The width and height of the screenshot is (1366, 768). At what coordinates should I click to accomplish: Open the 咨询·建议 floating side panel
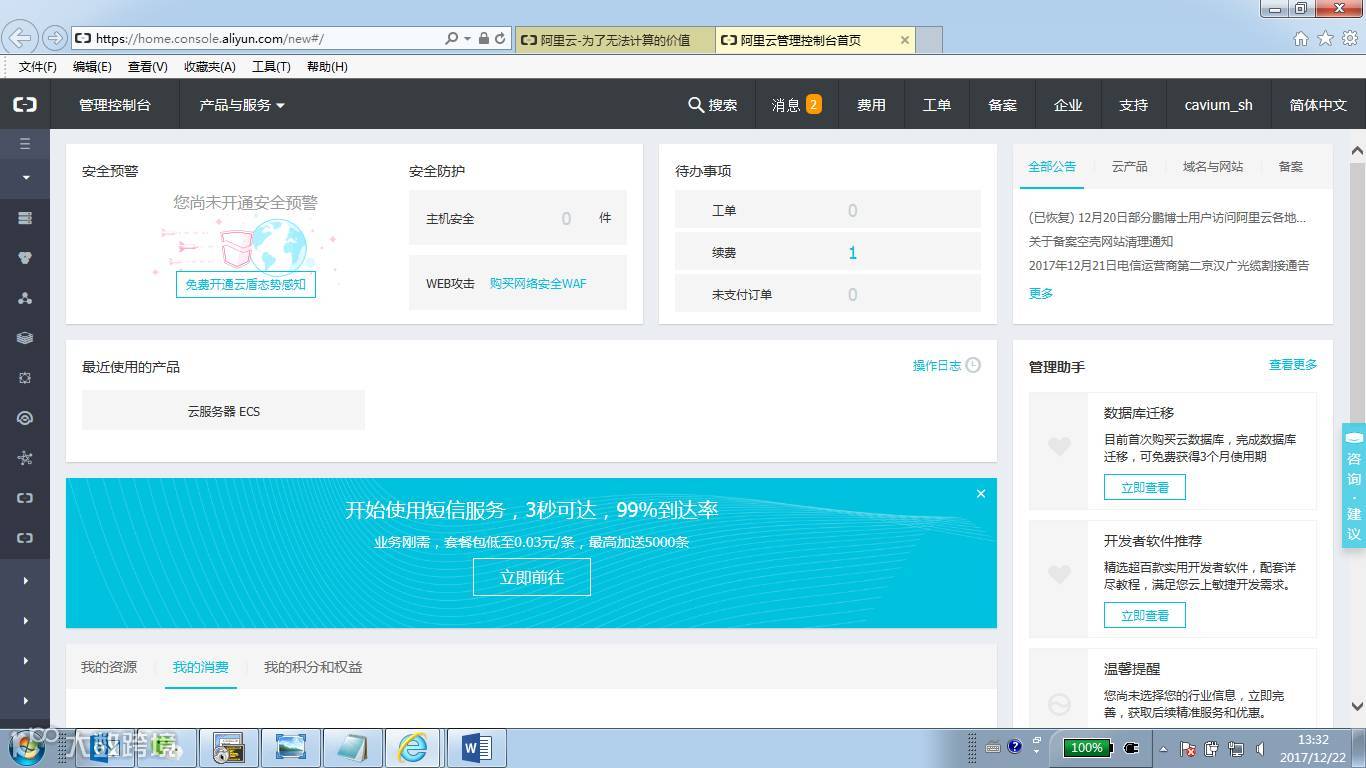click(1354, 486)
